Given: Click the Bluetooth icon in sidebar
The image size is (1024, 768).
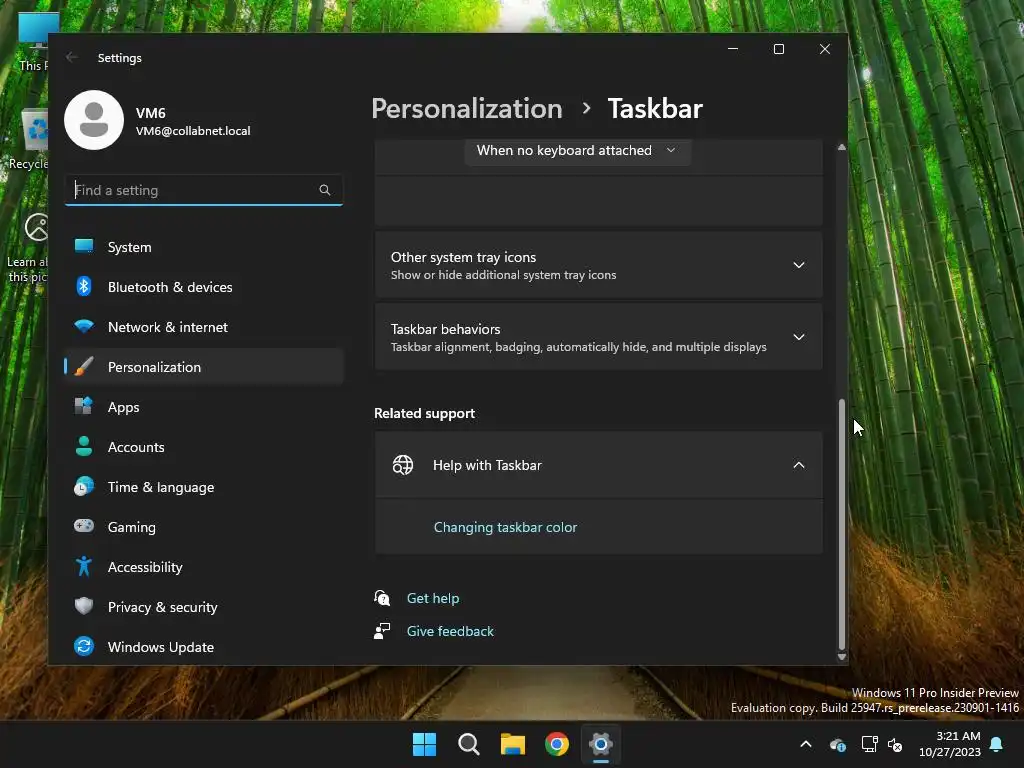Looking at the screenshot, I should click(84, 286).
